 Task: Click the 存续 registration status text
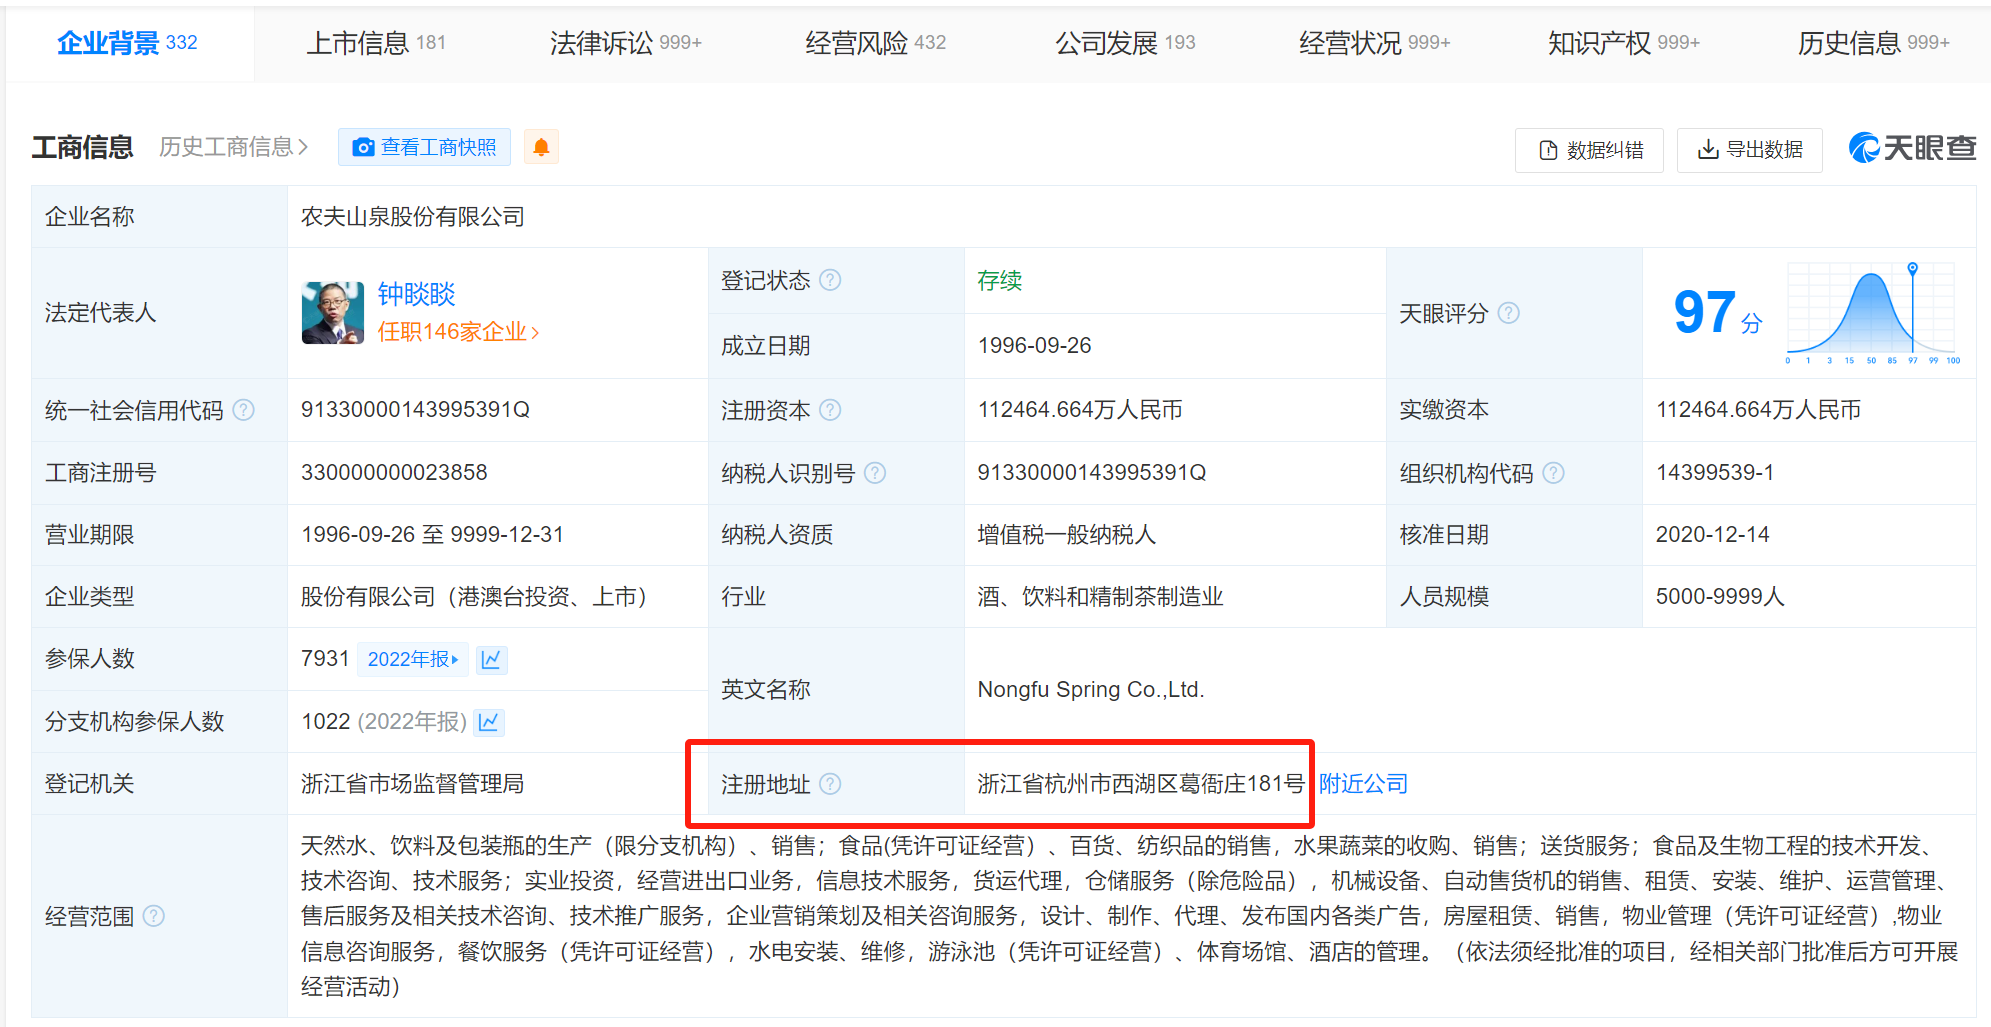tap(999, 280)
